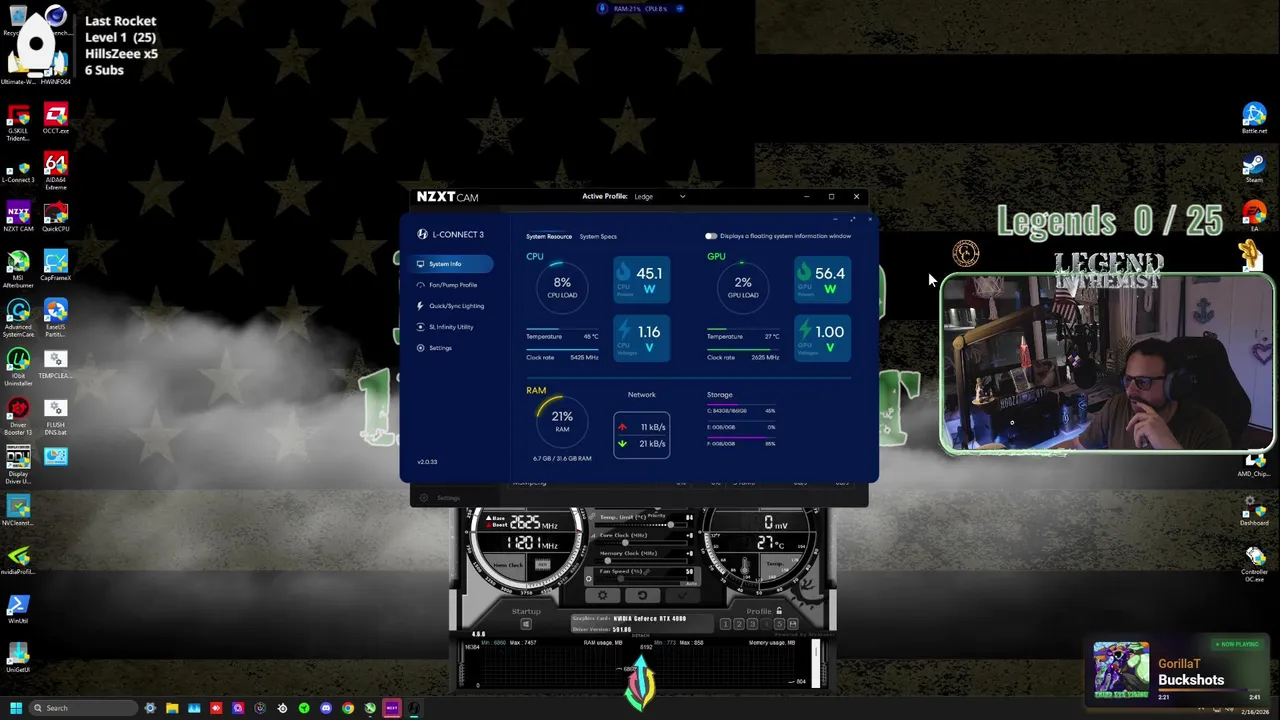Open EaseUS Partition desktop icon

56,317
